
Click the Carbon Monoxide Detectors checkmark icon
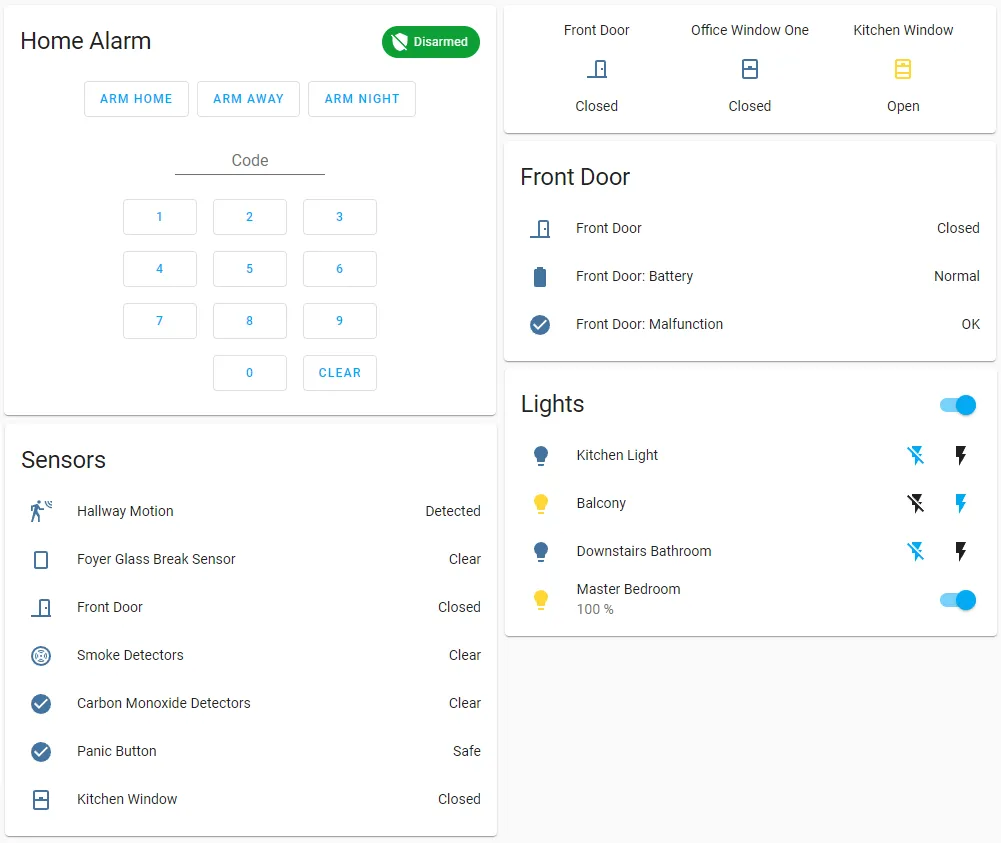point(41,703)
